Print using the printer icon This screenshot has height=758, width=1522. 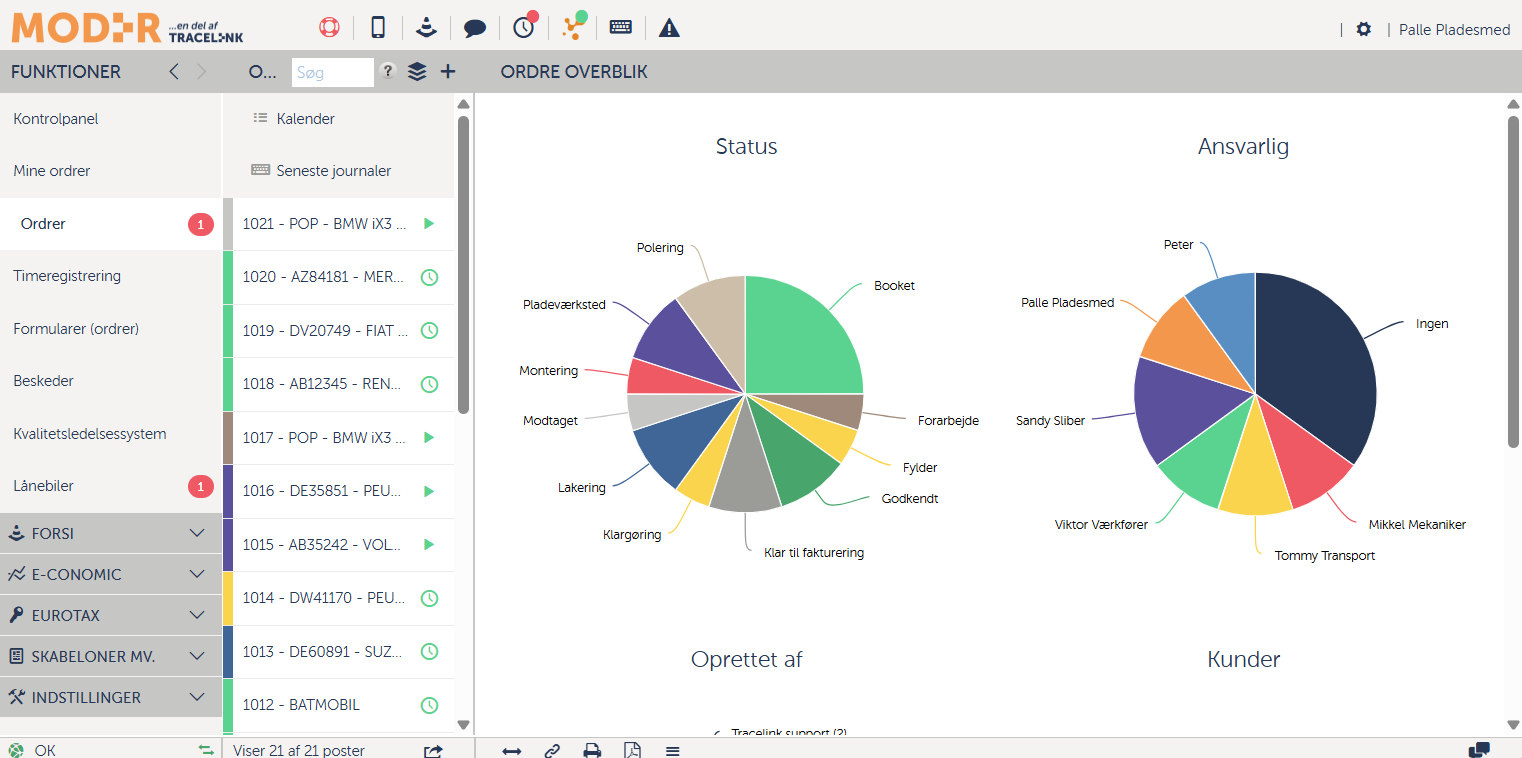coord(593,750)
